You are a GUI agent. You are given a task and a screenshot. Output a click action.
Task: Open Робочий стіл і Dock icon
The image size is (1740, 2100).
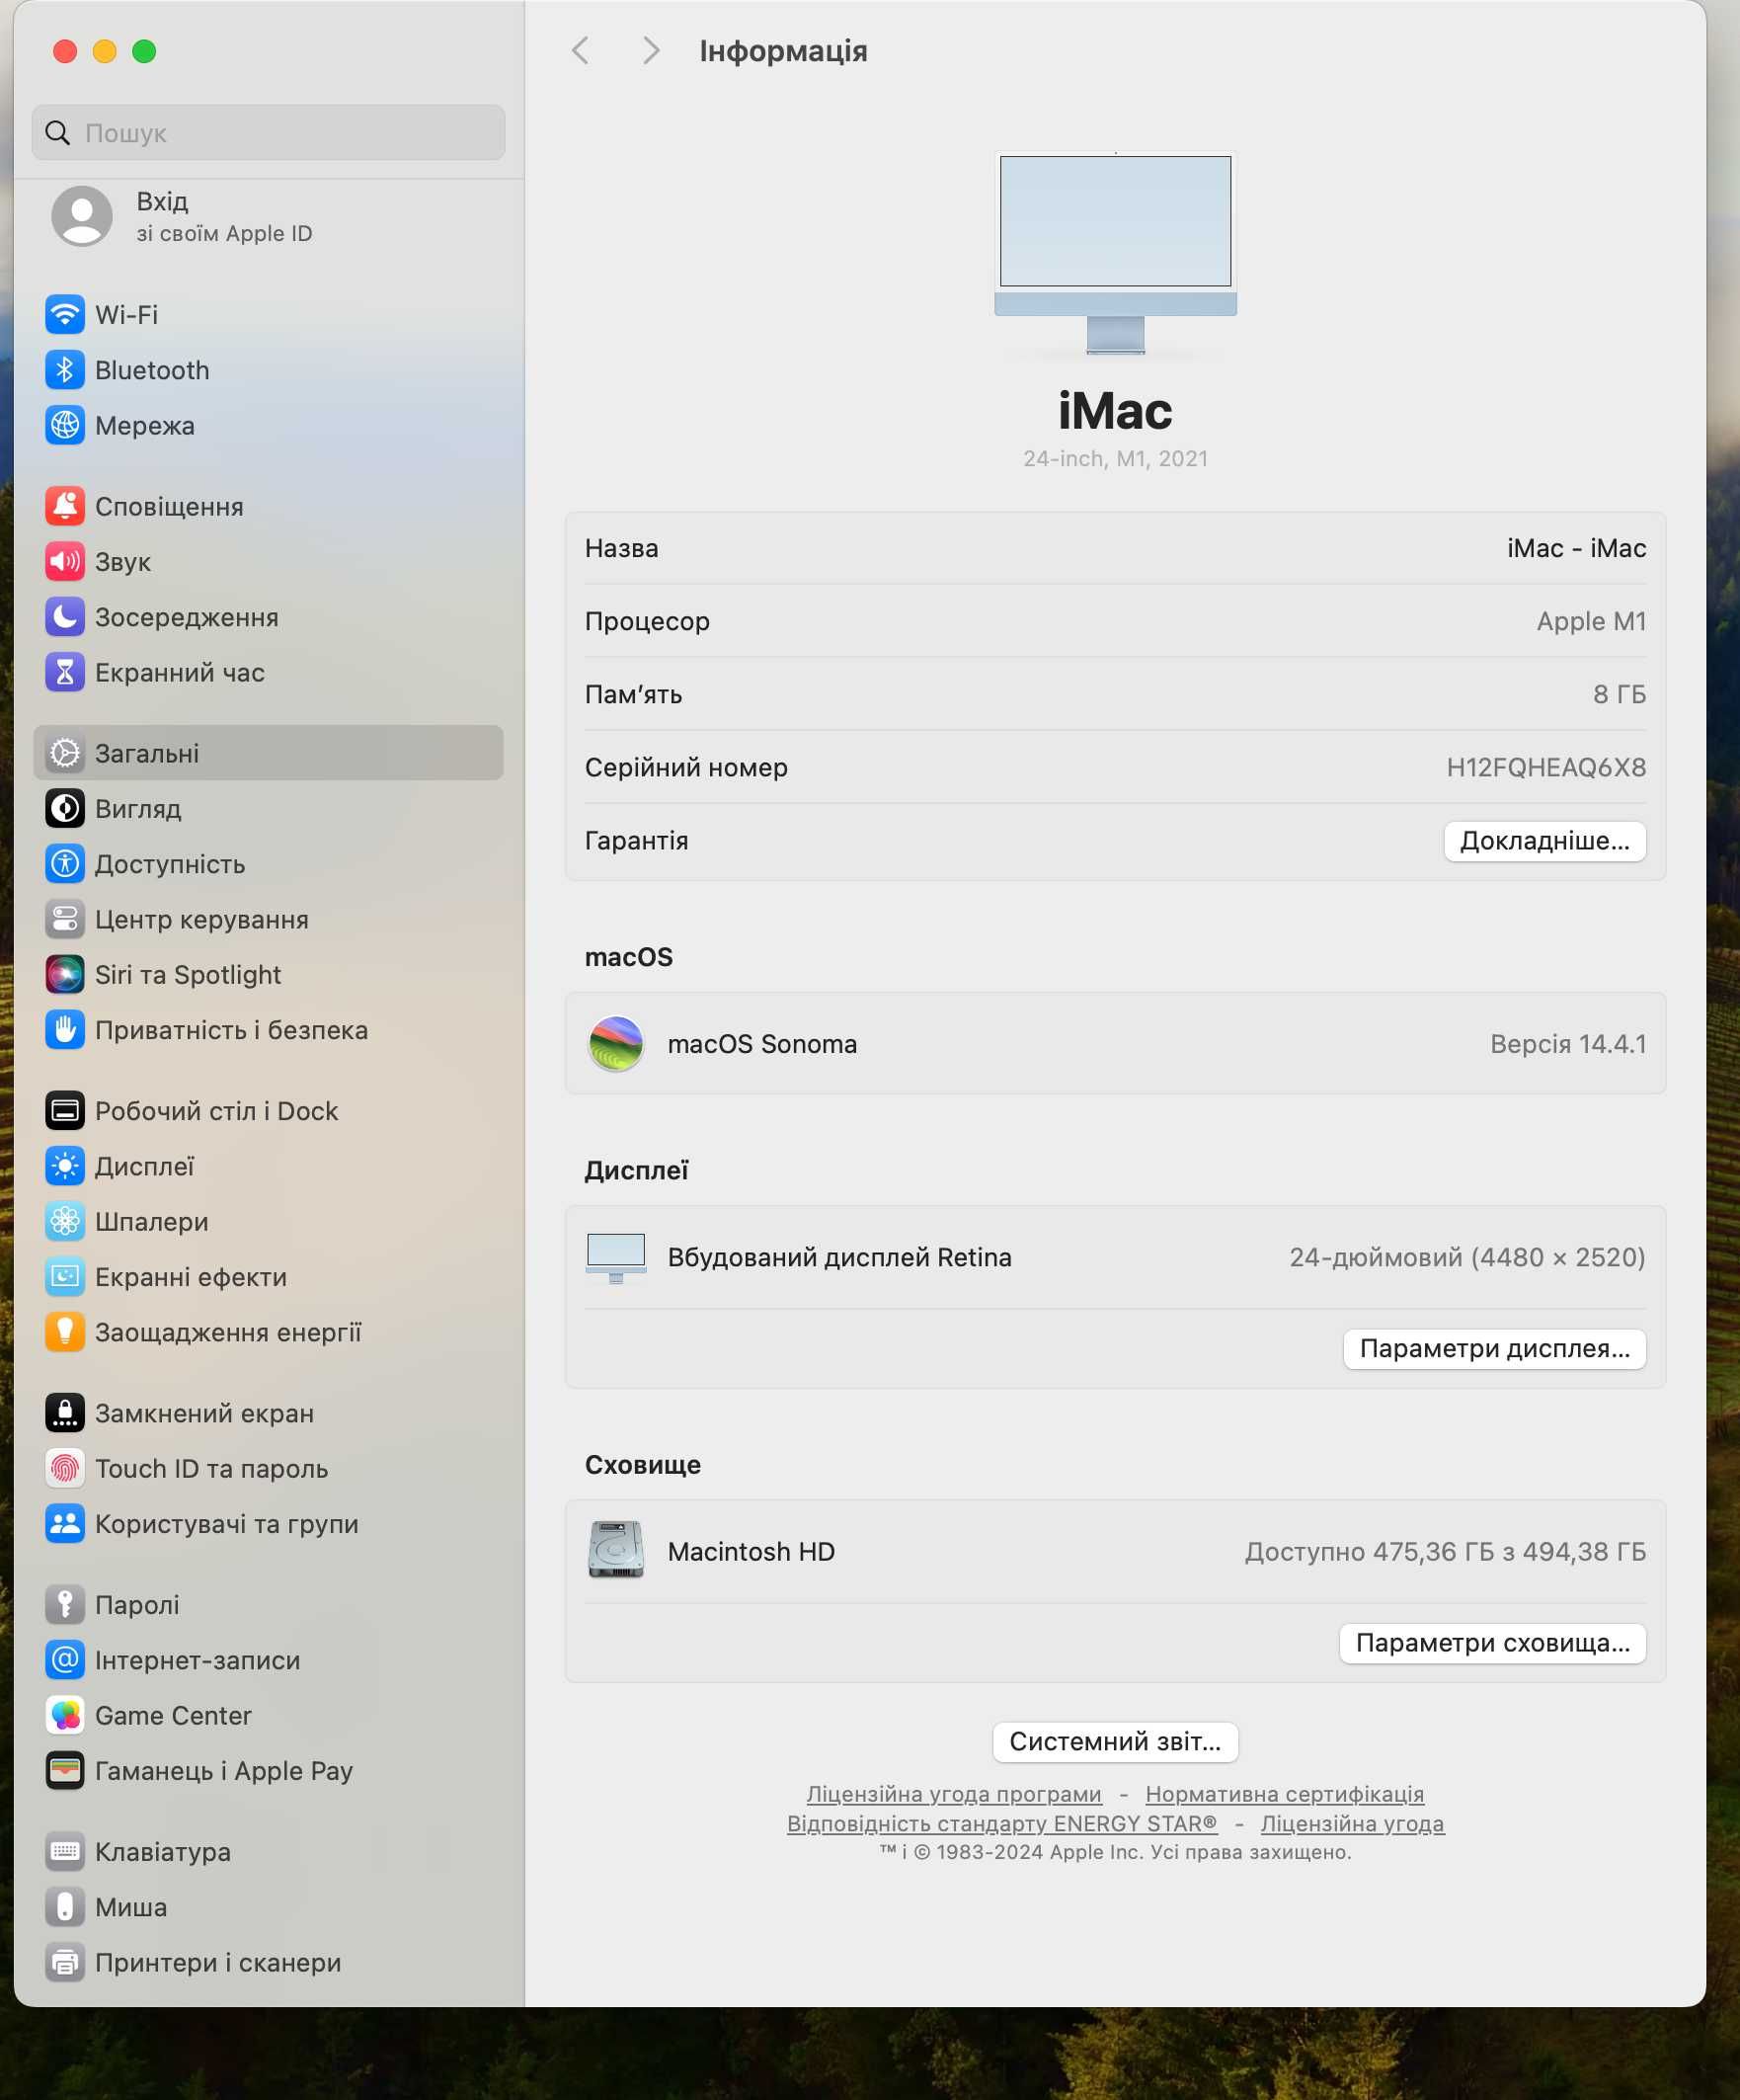click(x=65, y=1111)
